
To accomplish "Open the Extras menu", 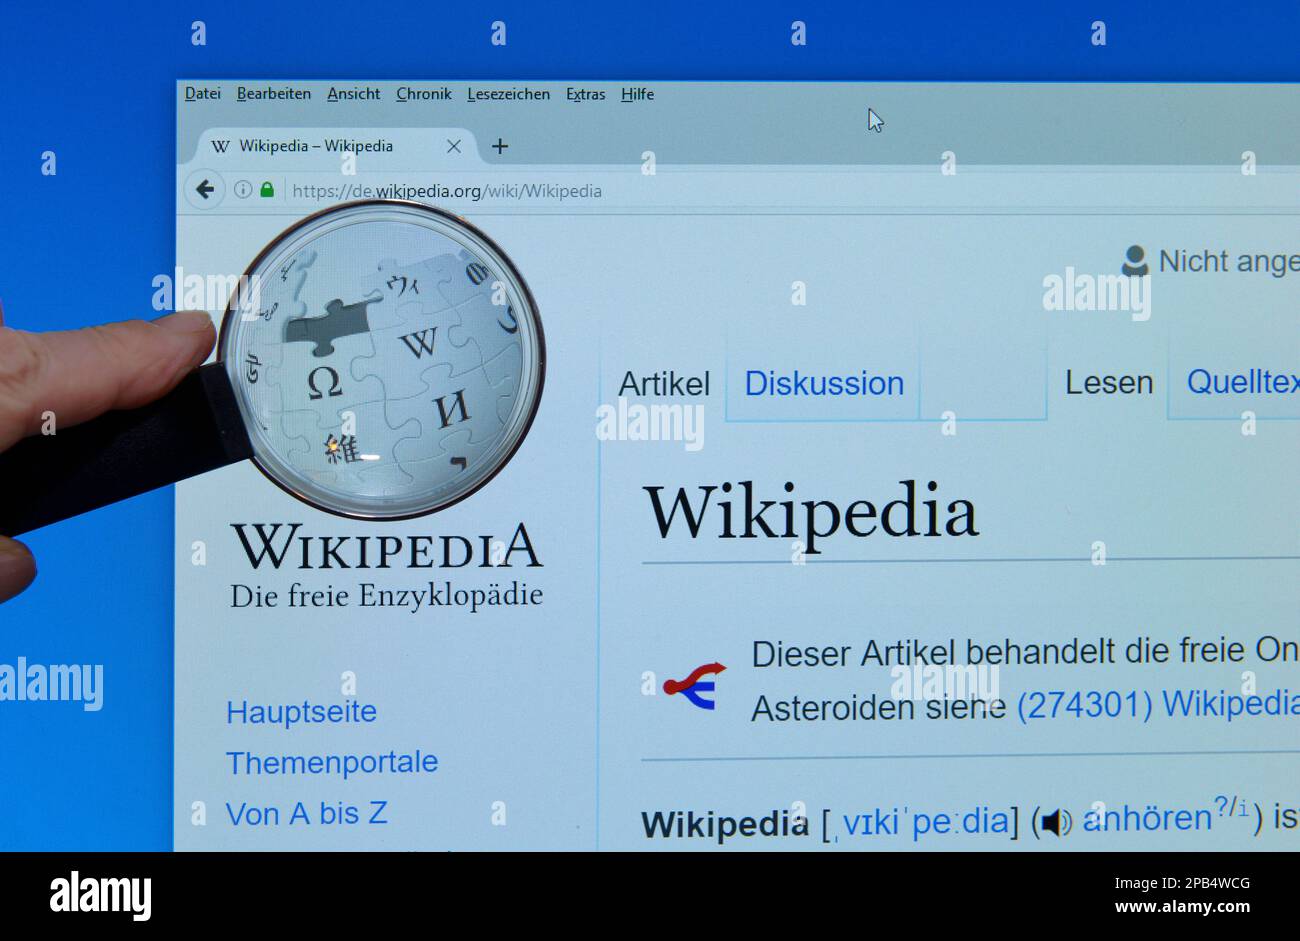I will point(586,94).
